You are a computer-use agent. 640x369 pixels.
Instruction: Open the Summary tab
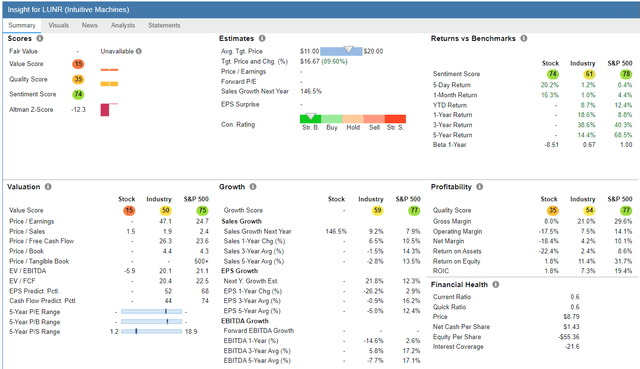click(22, 25)
